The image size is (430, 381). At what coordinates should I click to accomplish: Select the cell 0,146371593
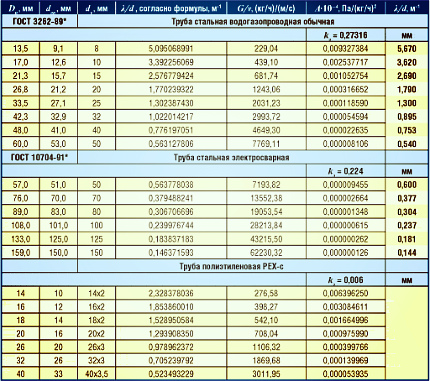171,253
